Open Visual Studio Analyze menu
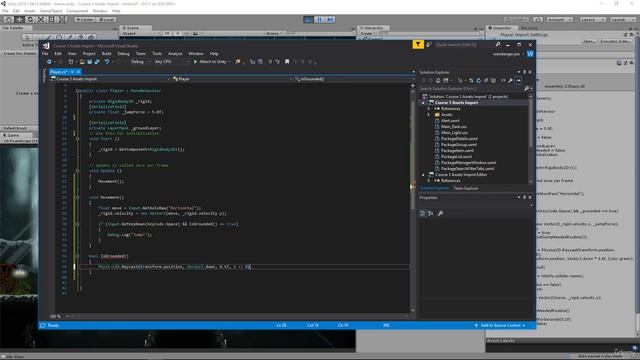The height and width of the screenshot is (360, 640). pyautogui.click(x=175, y=53)
